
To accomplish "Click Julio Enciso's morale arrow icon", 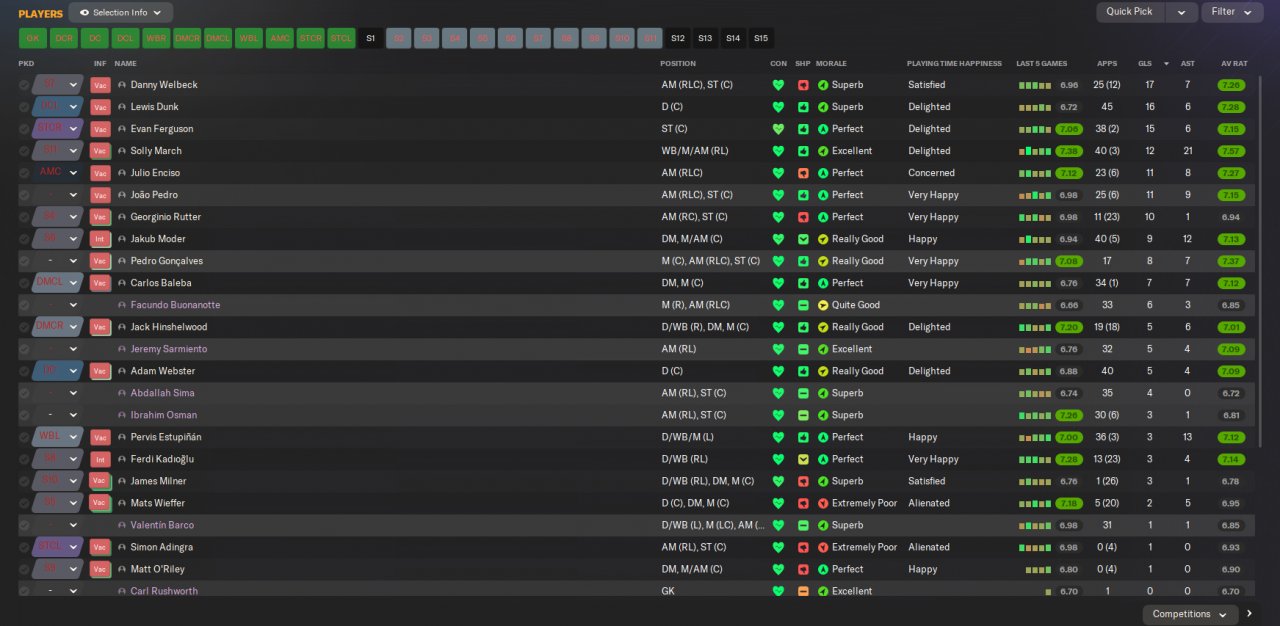I will pyautogui.click(x=823, y=173).
